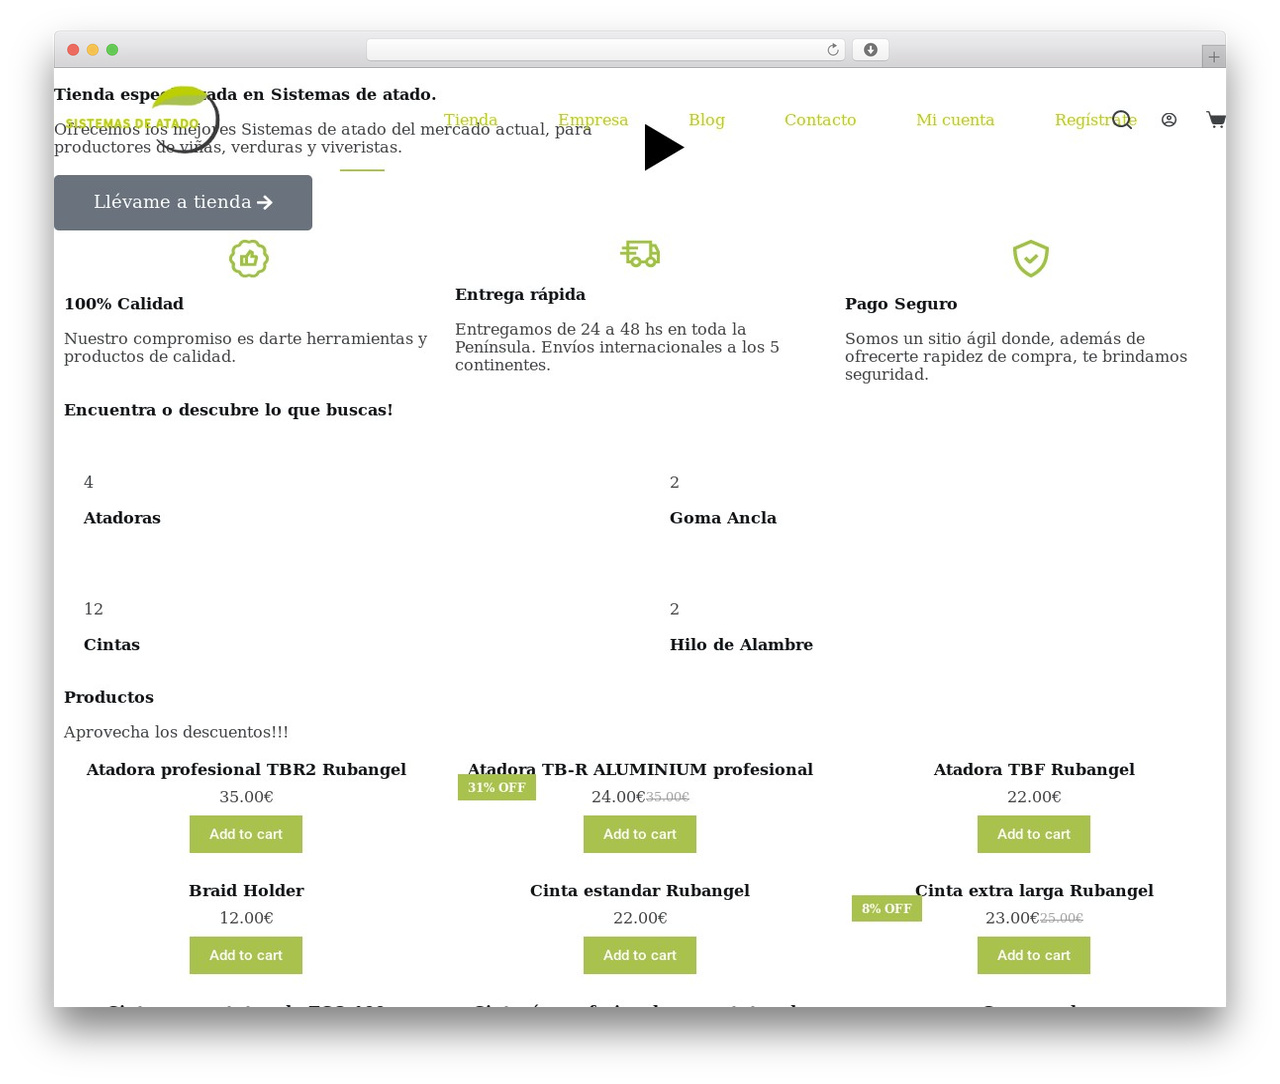Click the Regístrate menu link
This screenshot has width=1280, height=1084.
click(x=1095, y=120)
